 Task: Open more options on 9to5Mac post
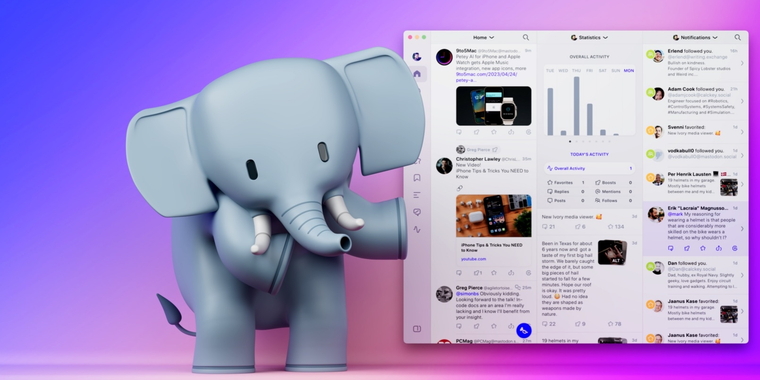point(528,132)
